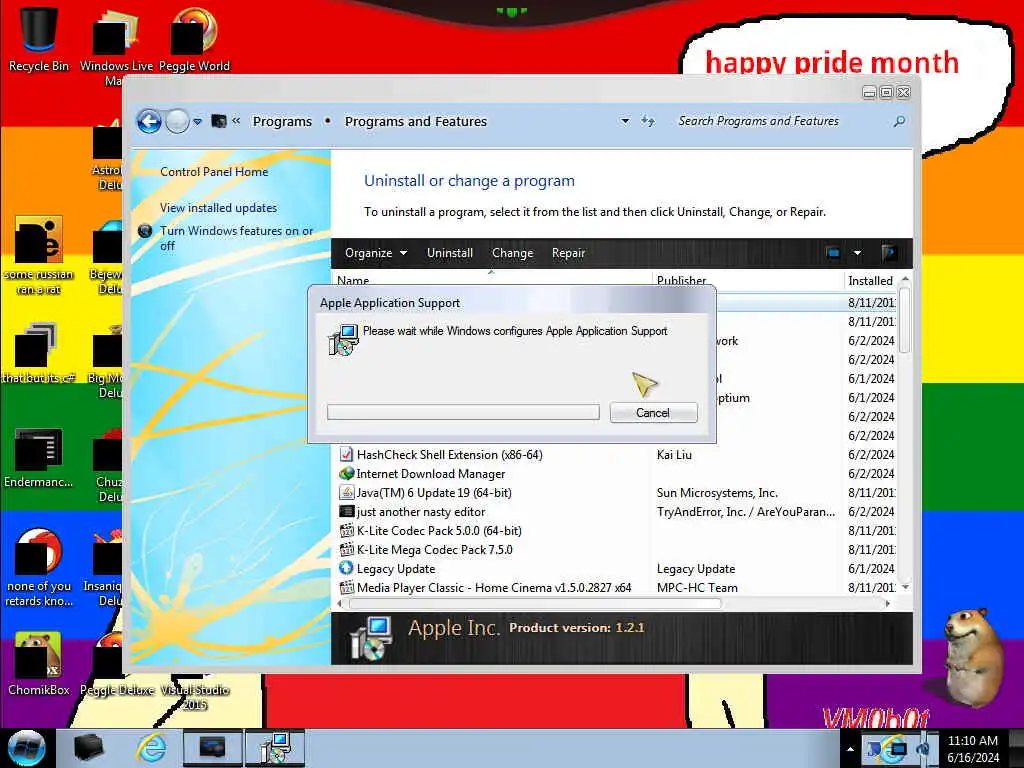1024x768 pixels.
Task: Click the Forward navigation arrow button
Action: point(177,121)
